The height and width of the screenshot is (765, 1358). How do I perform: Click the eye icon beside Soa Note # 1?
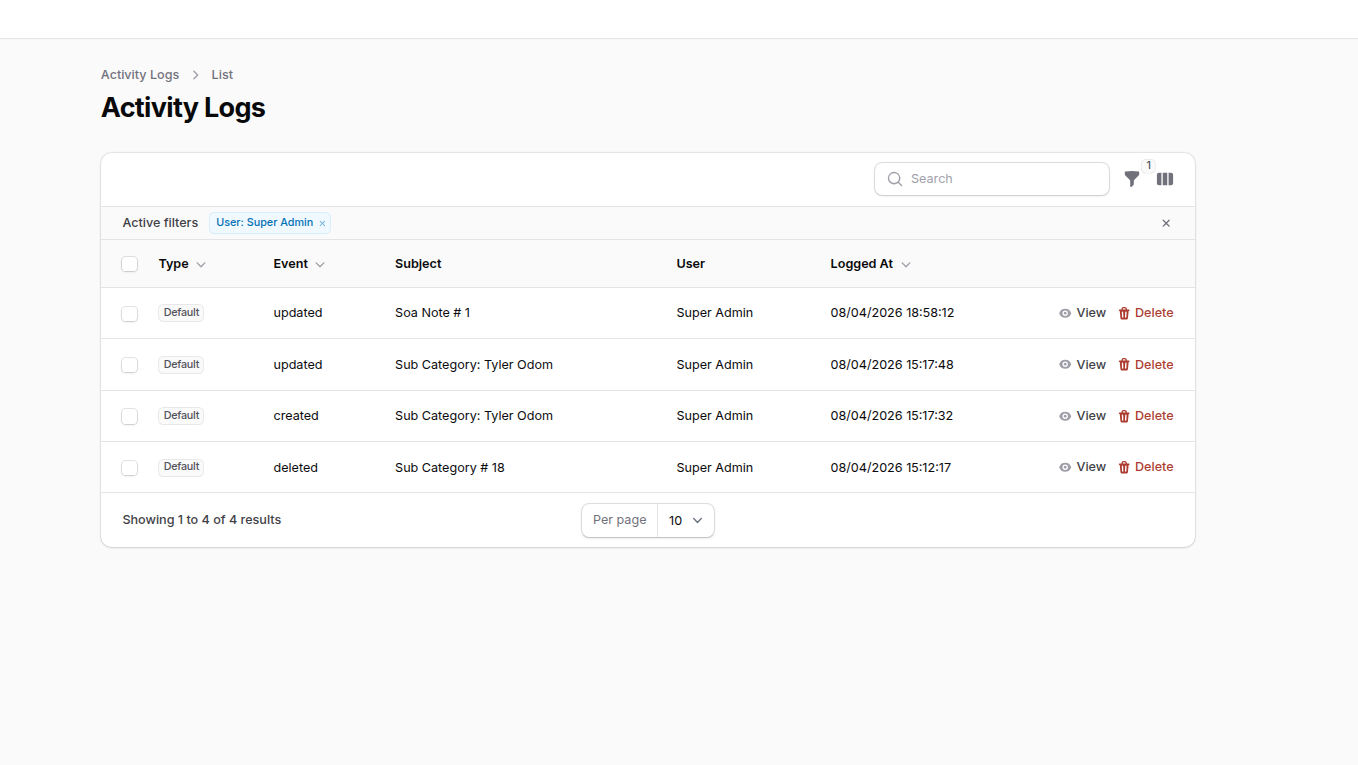click(1066, 312)
